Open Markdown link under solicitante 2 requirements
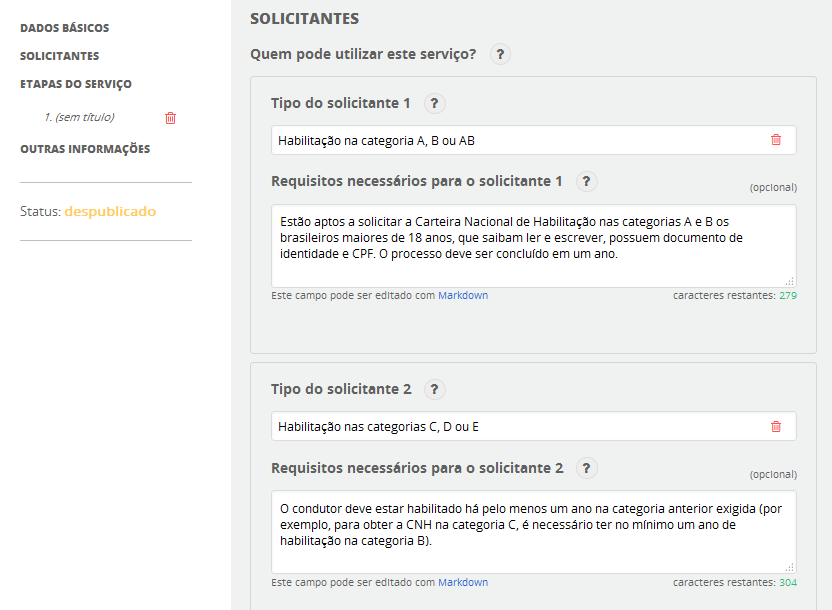This screenshot has height=610, width=832. 463,582
